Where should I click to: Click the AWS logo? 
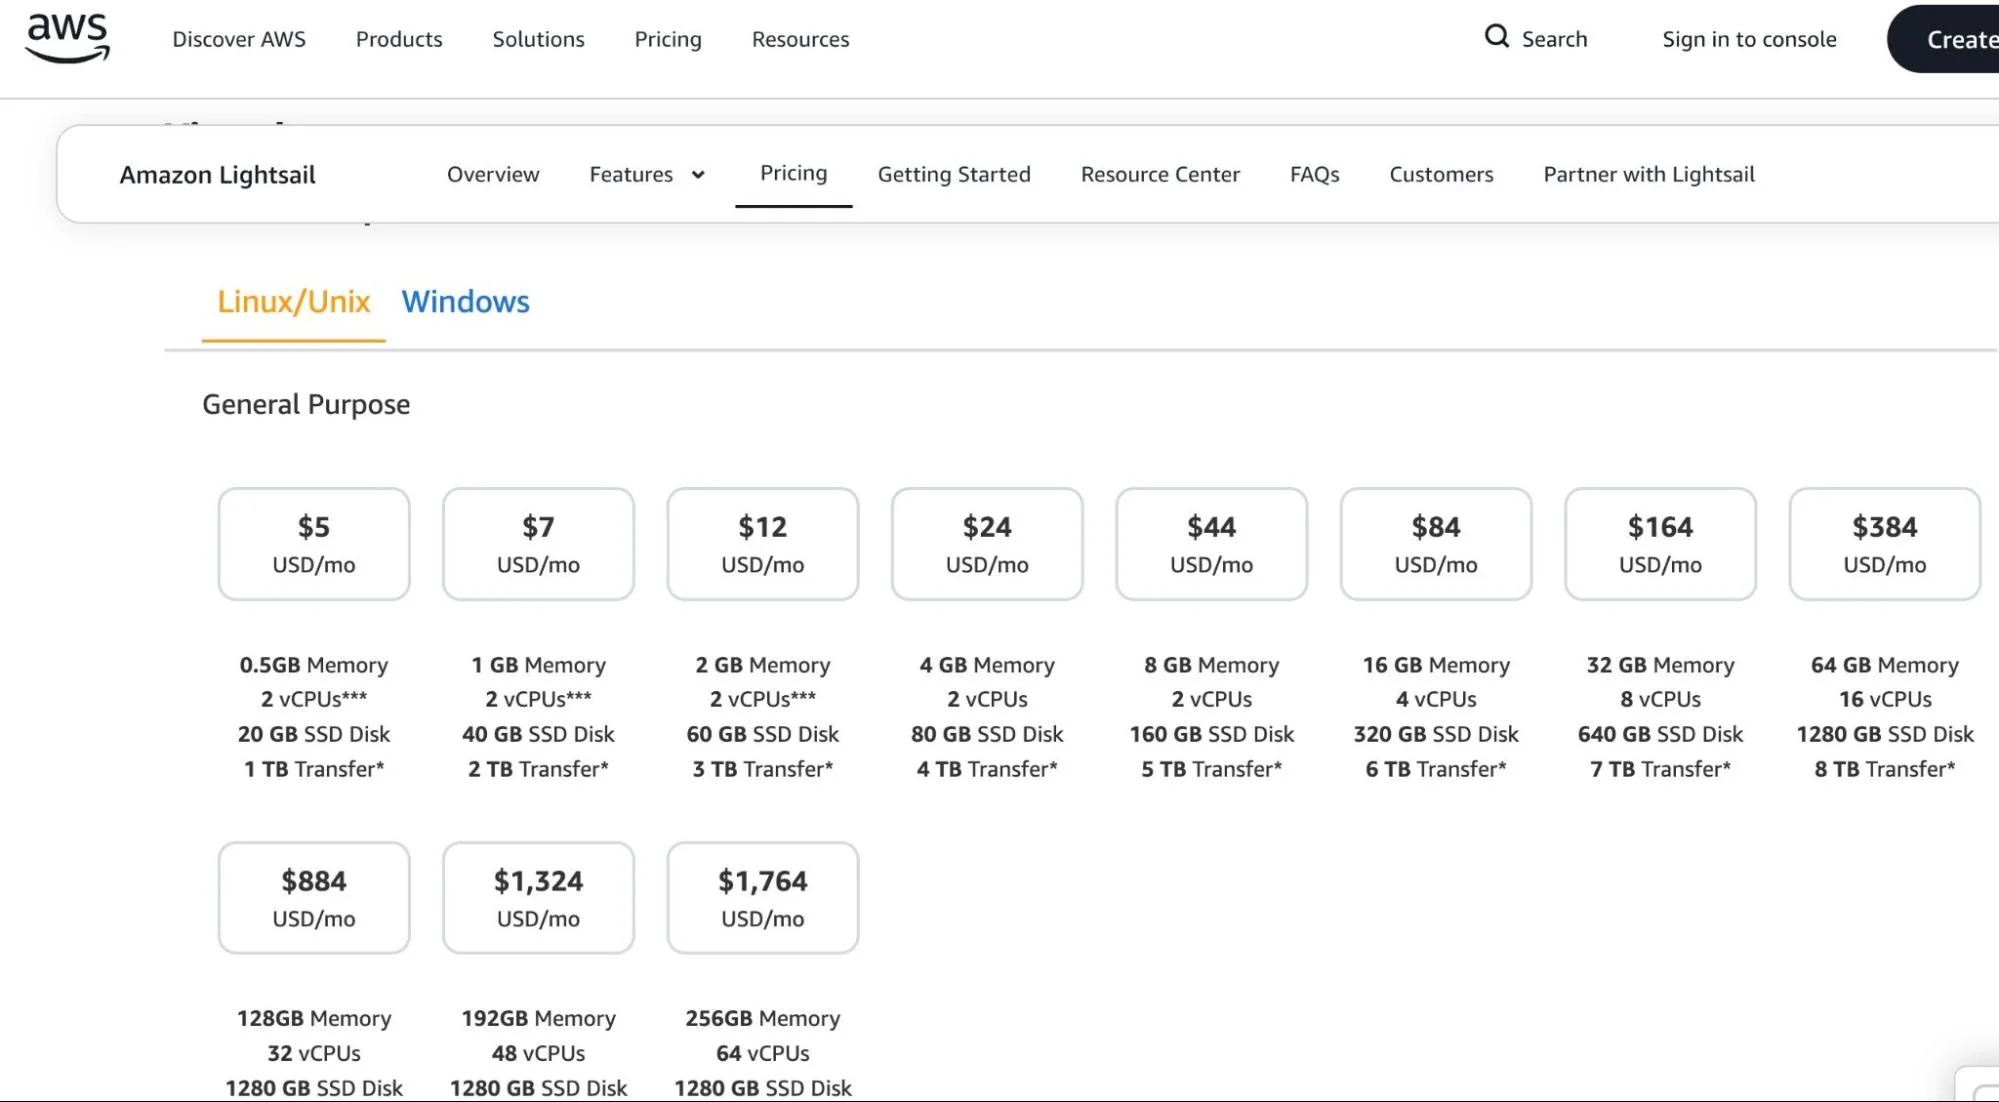67,38
